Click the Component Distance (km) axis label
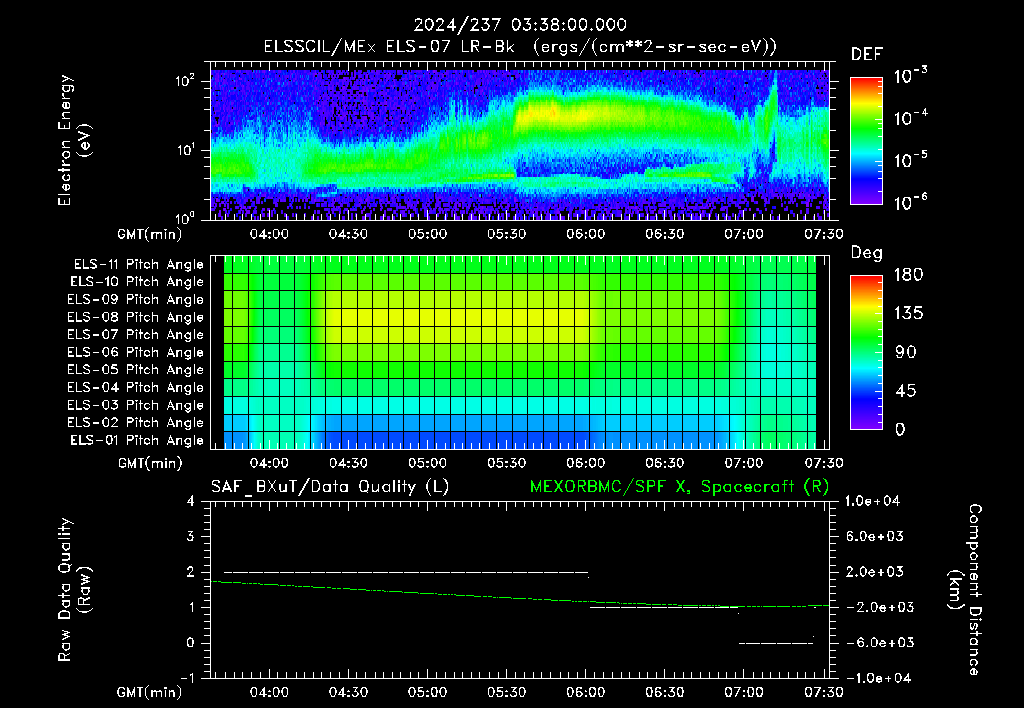The image size is (1024, 708). (x=965, y=590)
